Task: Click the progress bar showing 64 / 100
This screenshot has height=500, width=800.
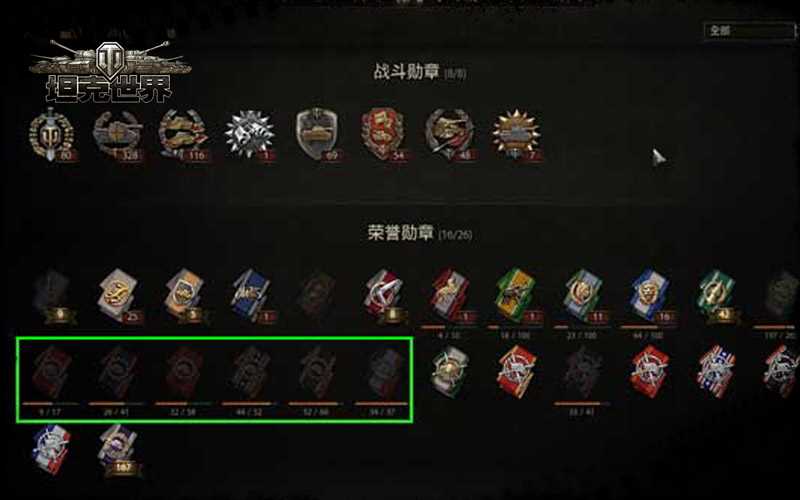Action: click(x=647, y=327)
